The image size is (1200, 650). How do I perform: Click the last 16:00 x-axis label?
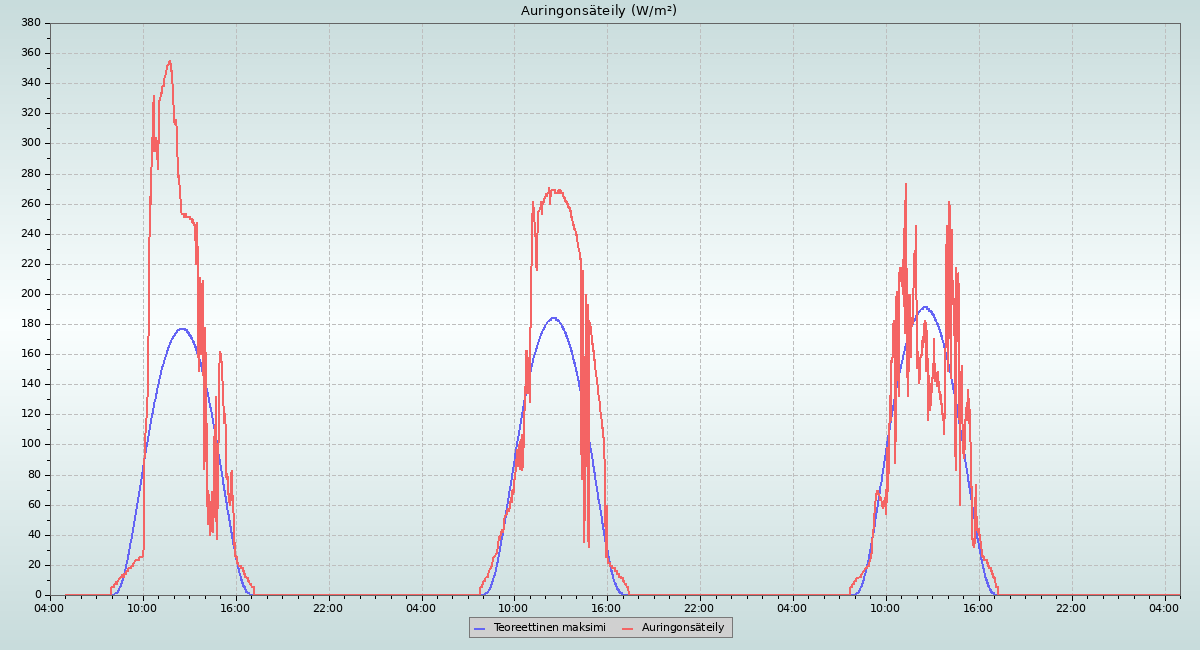(978, 608)
